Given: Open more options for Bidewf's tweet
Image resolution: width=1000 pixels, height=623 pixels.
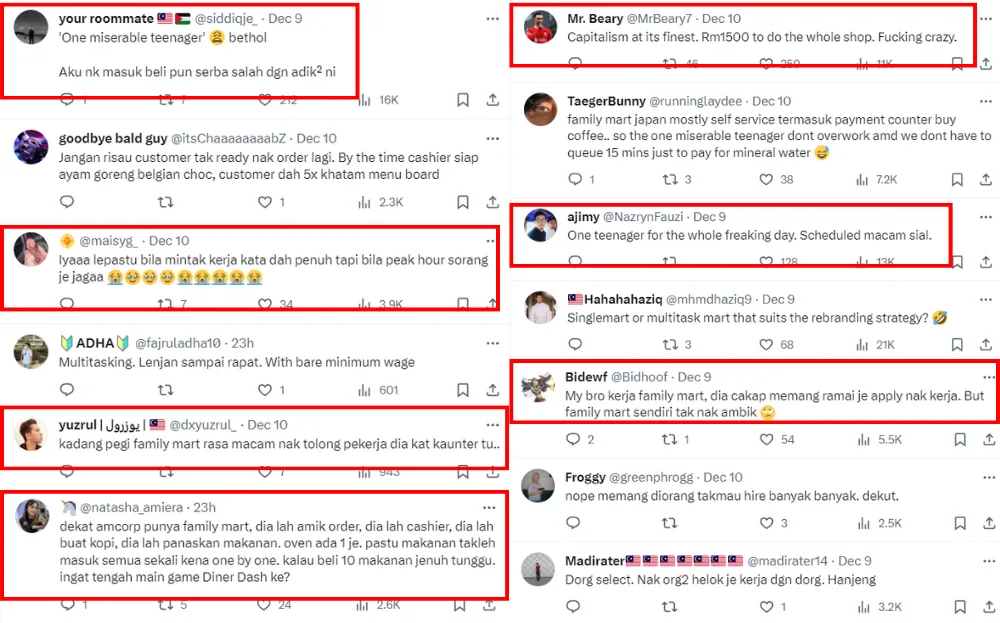Looking at the screenshot, I should tap(988, 377).
